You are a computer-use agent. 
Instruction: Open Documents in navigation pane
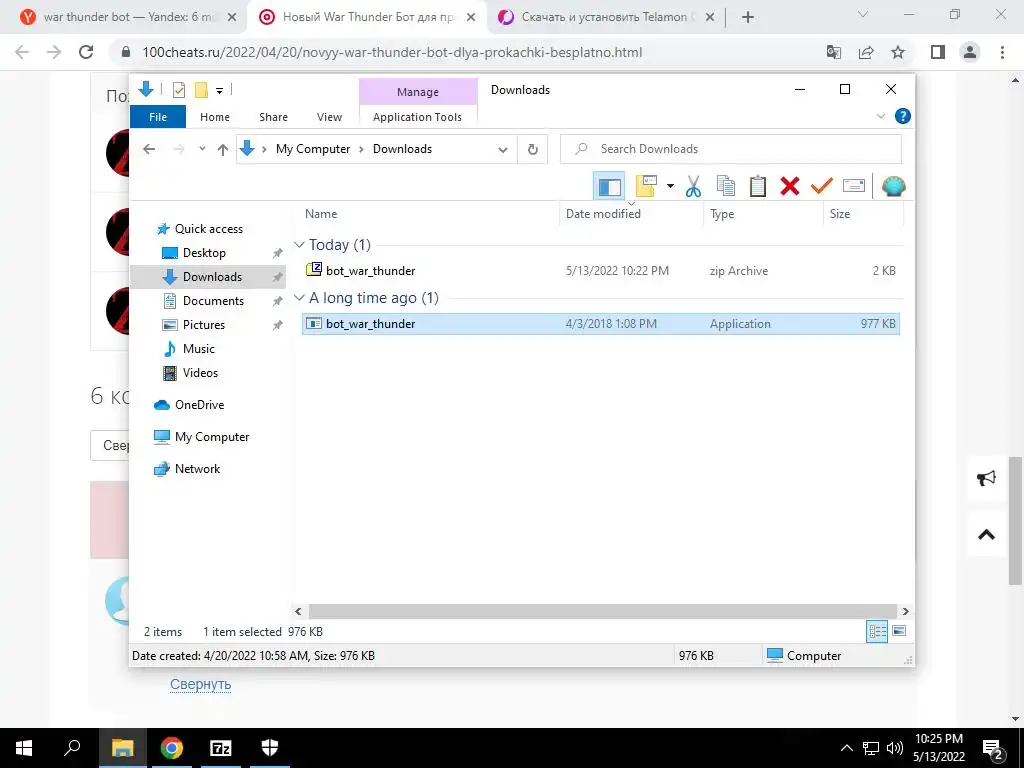[x=213, y=301]
